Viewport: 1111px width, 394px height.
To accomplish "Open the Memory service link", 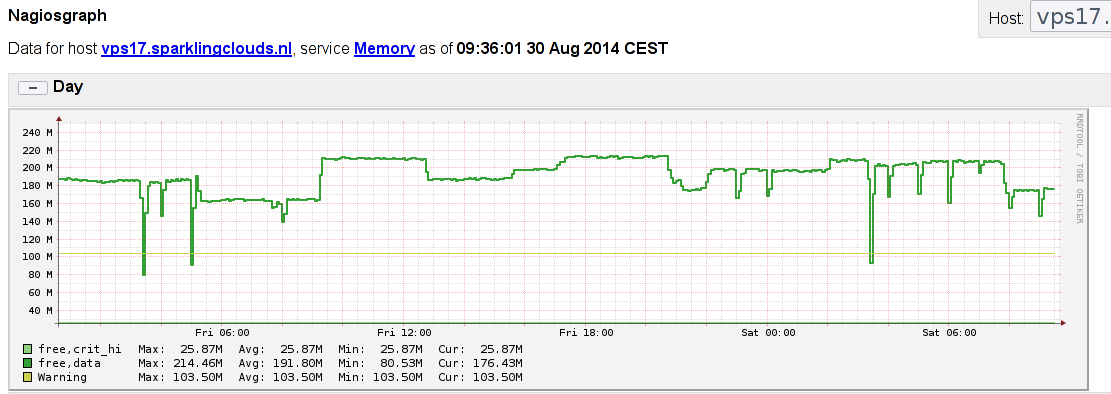I will [384, 49].
